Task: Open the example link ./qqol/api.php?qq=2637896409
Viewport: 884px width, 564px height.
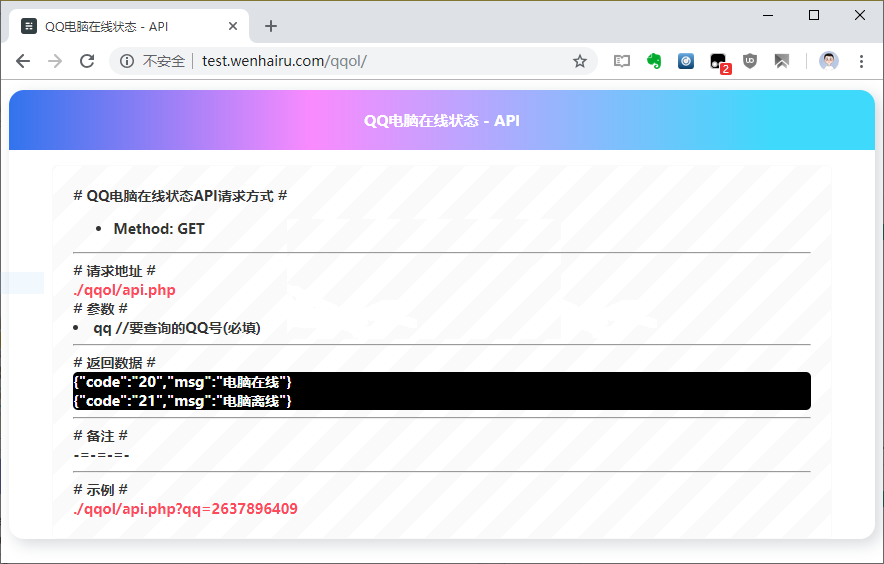Action: click(x=185, y=509)
